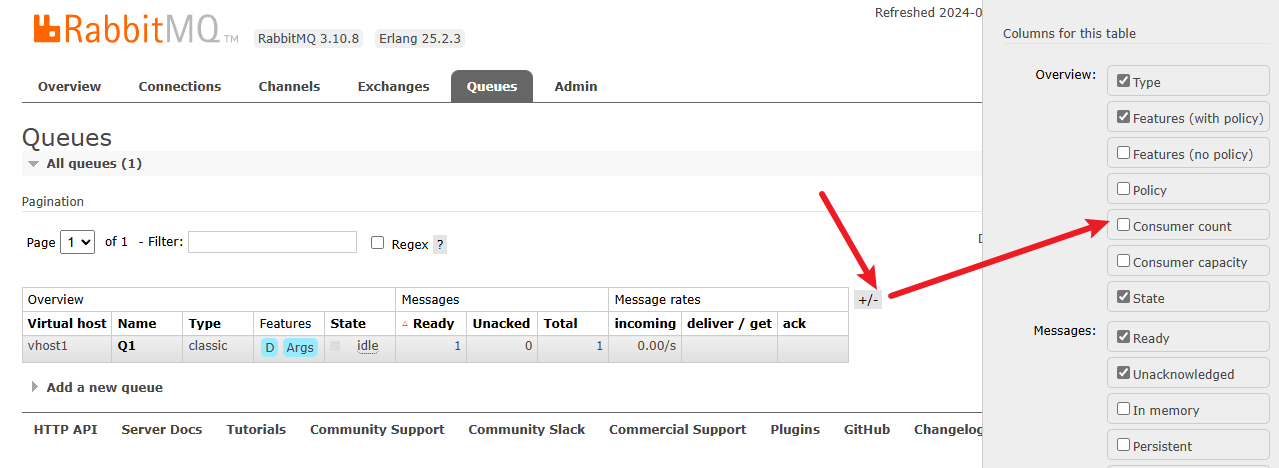Check the Regex filter checkbox
This screenshot has width=1279, height=468.
coord(377,243)
